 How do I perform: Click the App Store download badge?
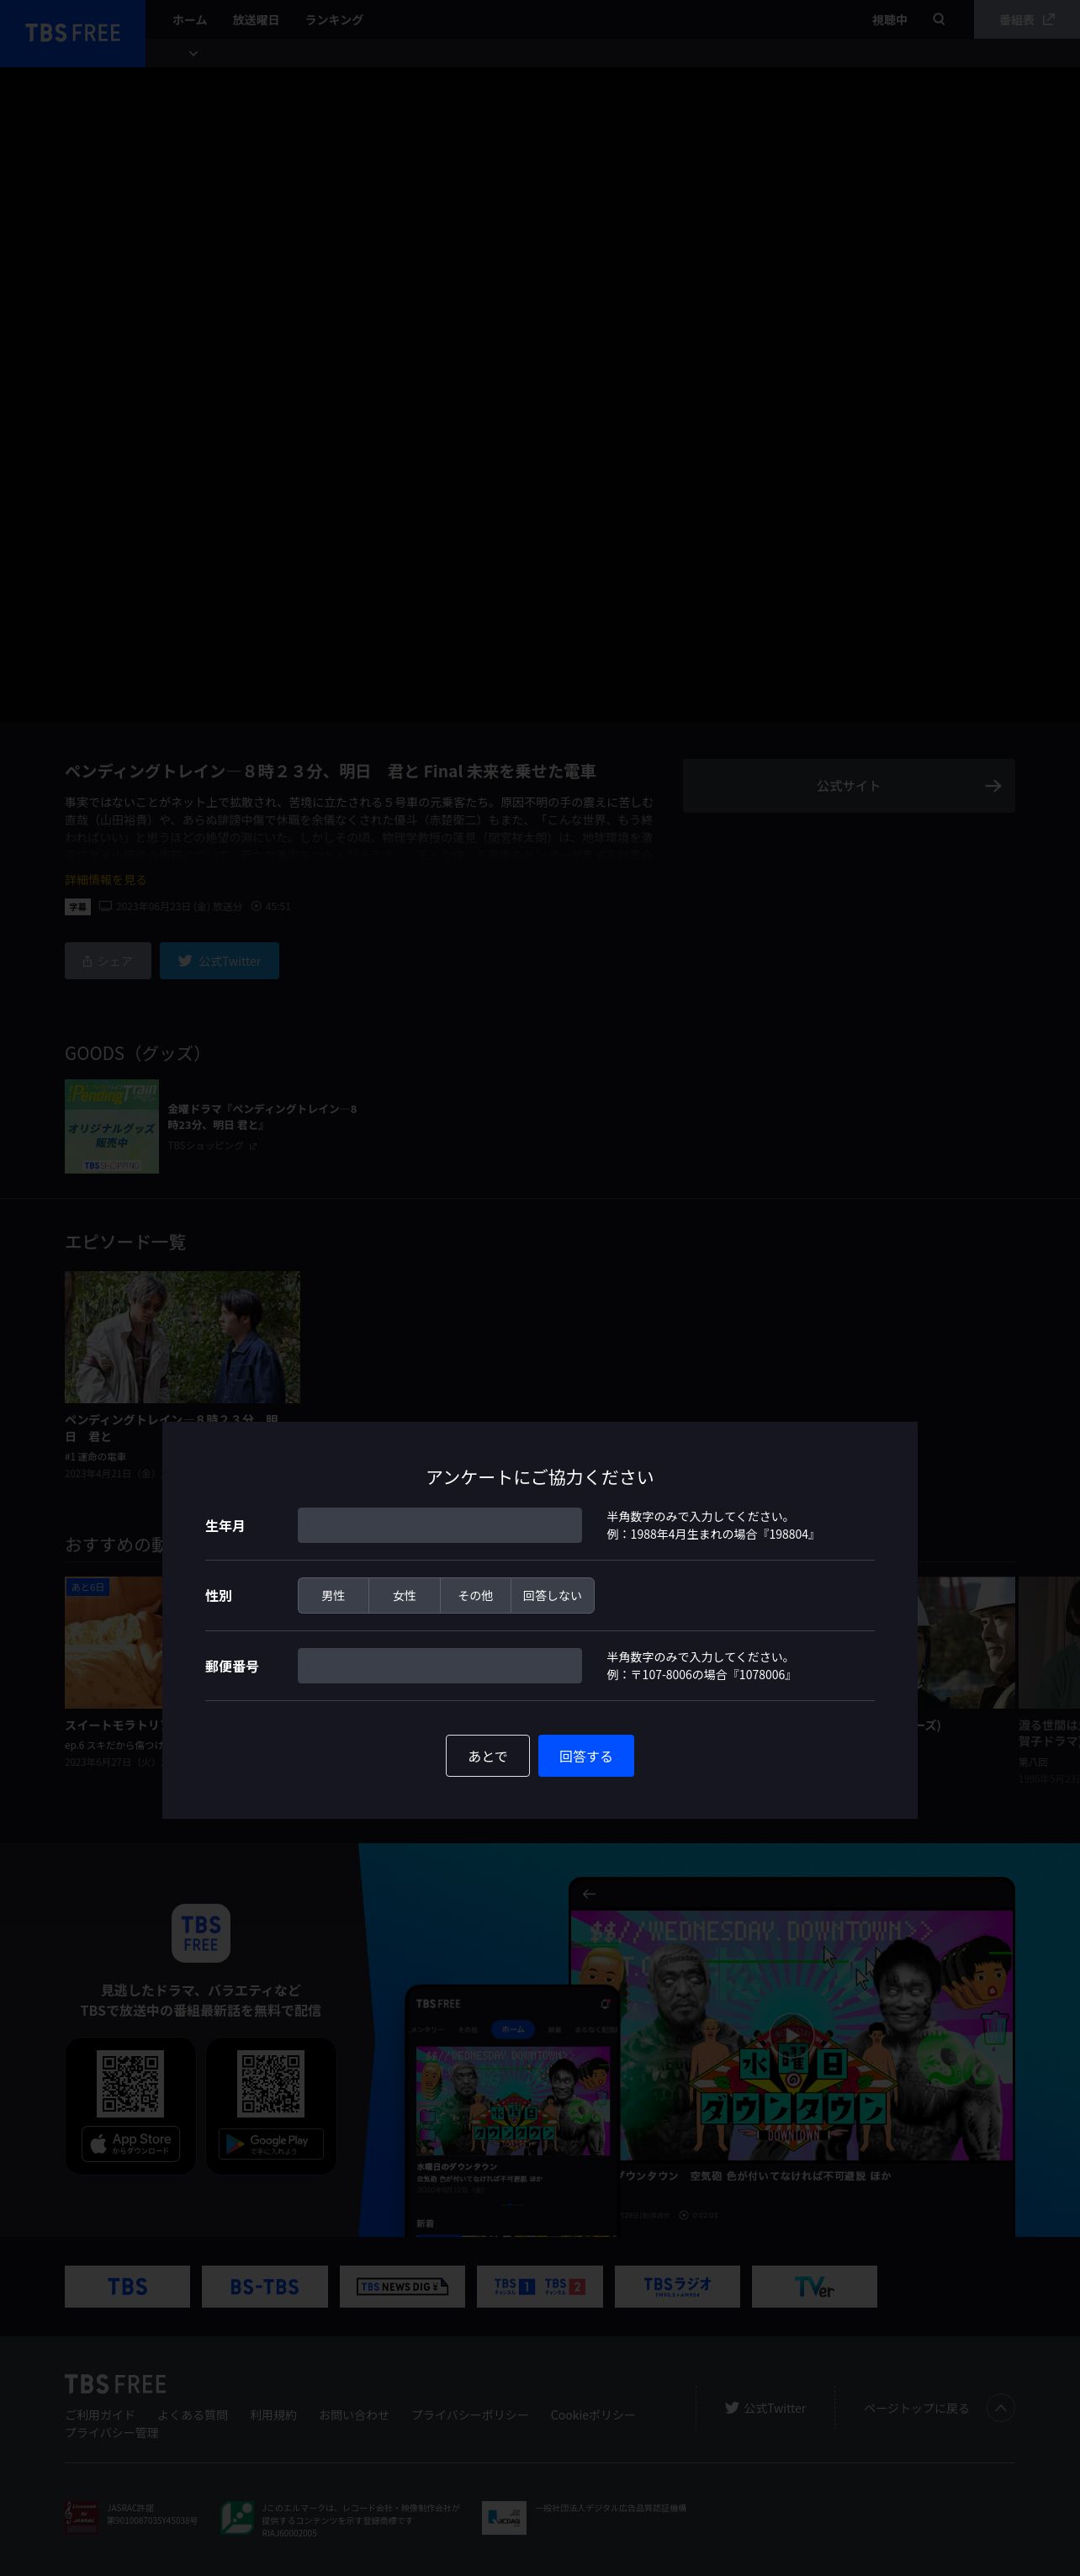coord(131,2143)
